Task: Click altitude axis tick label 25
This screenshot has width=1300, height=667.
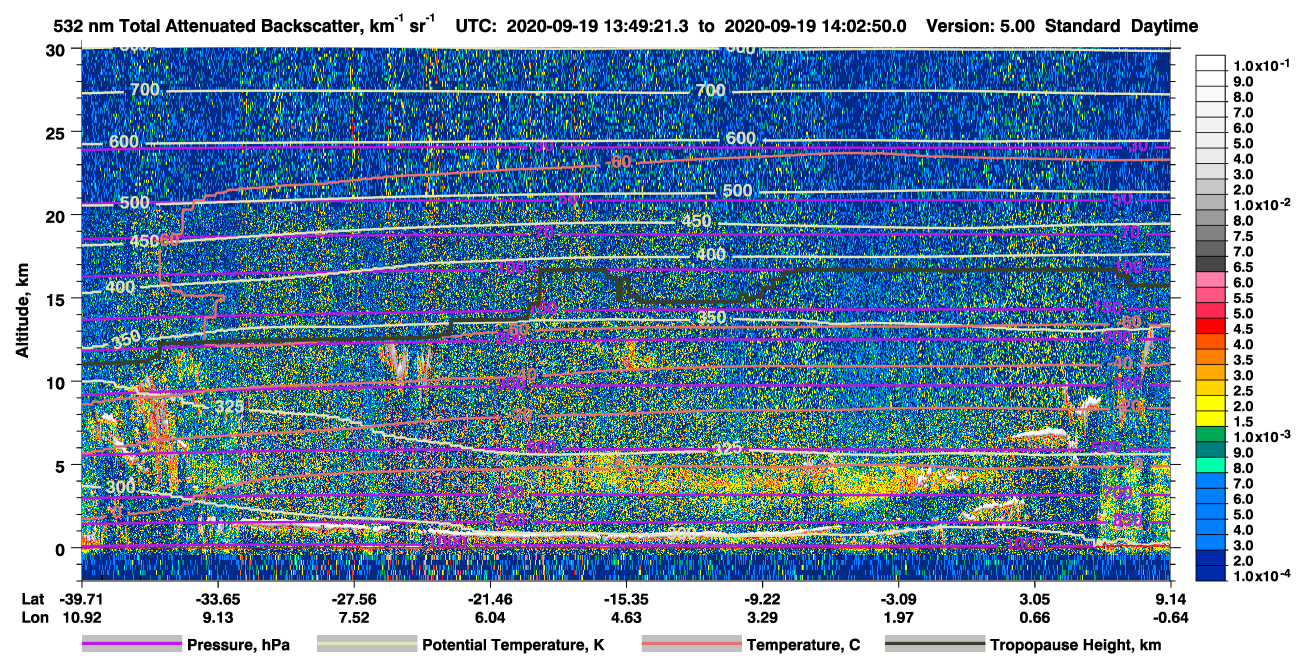Action: (57, 133)
